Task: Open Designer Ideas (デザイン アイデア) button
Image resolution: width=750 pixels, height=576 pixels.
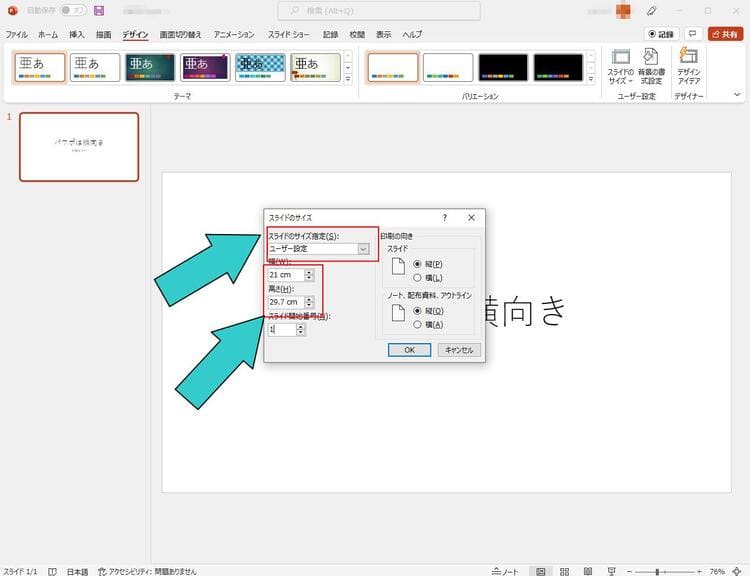Action: (x=688, y=66)
